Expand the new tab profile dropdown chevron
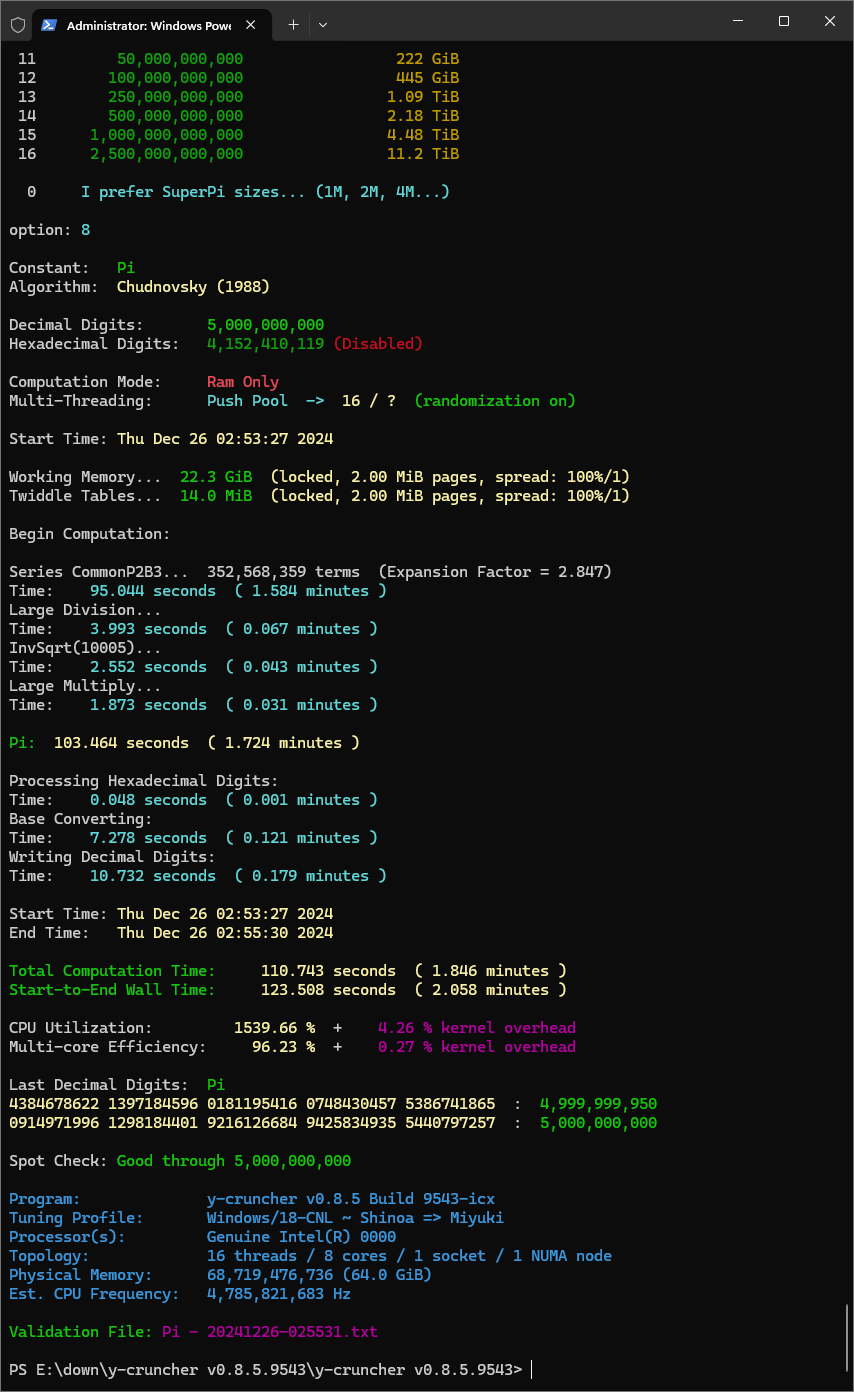Viewport: 854px width, 1392px height. pyautogui.click(x=322, y=25)
